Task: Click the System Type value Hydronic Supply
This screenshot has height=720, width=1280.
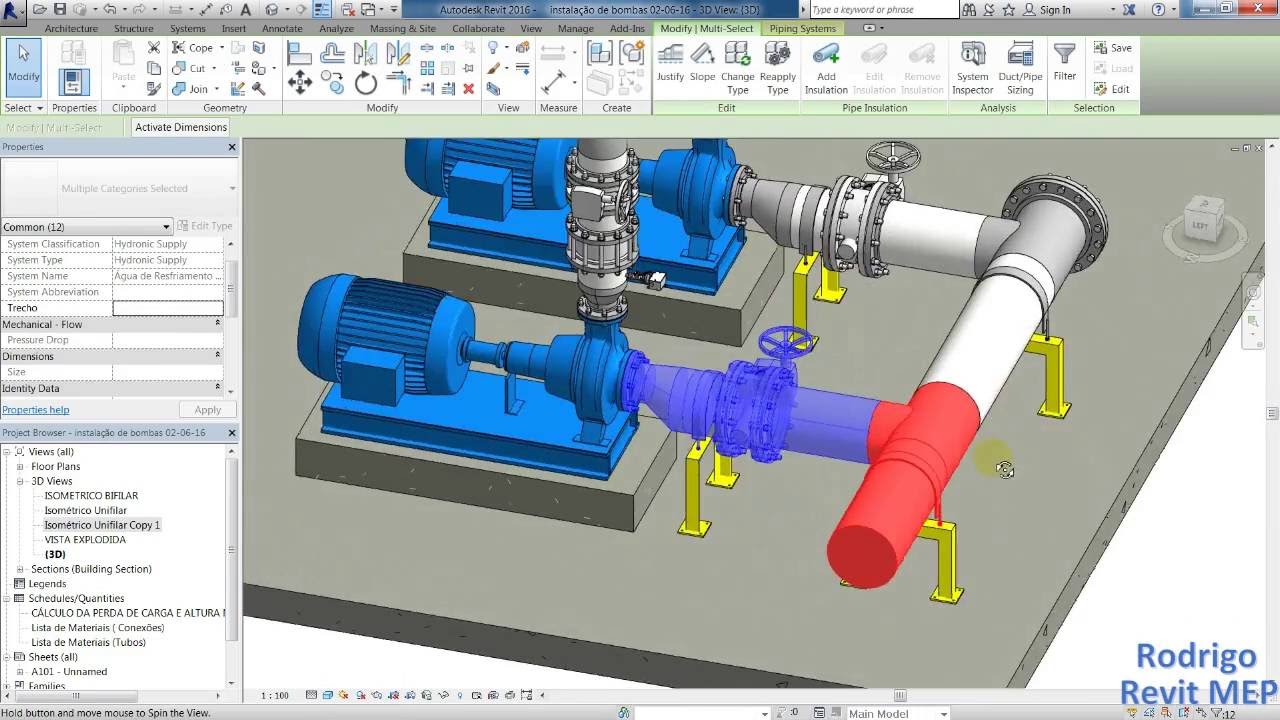Action: [168, 260]
